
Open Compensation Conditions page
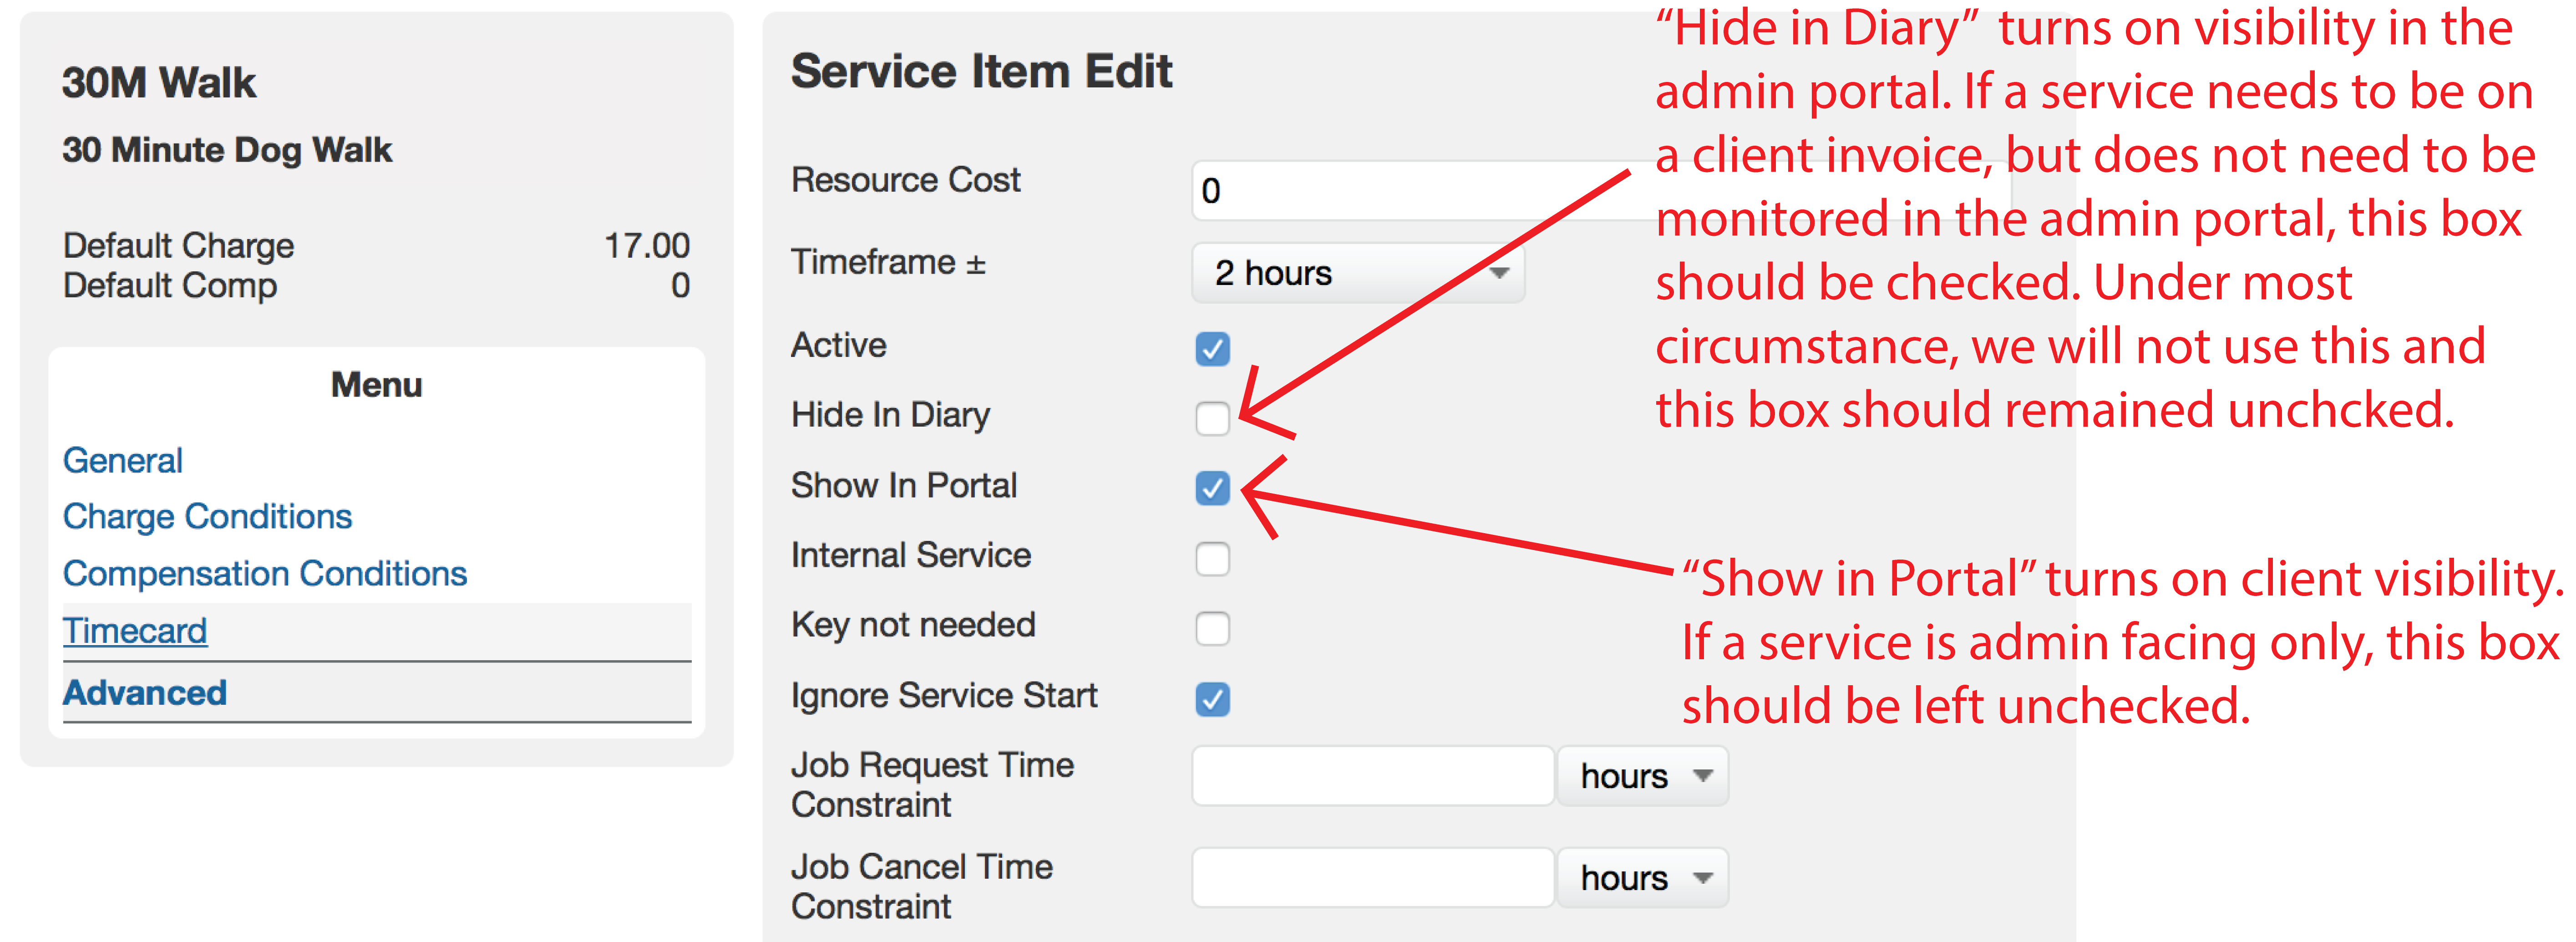tap(265, 574)
